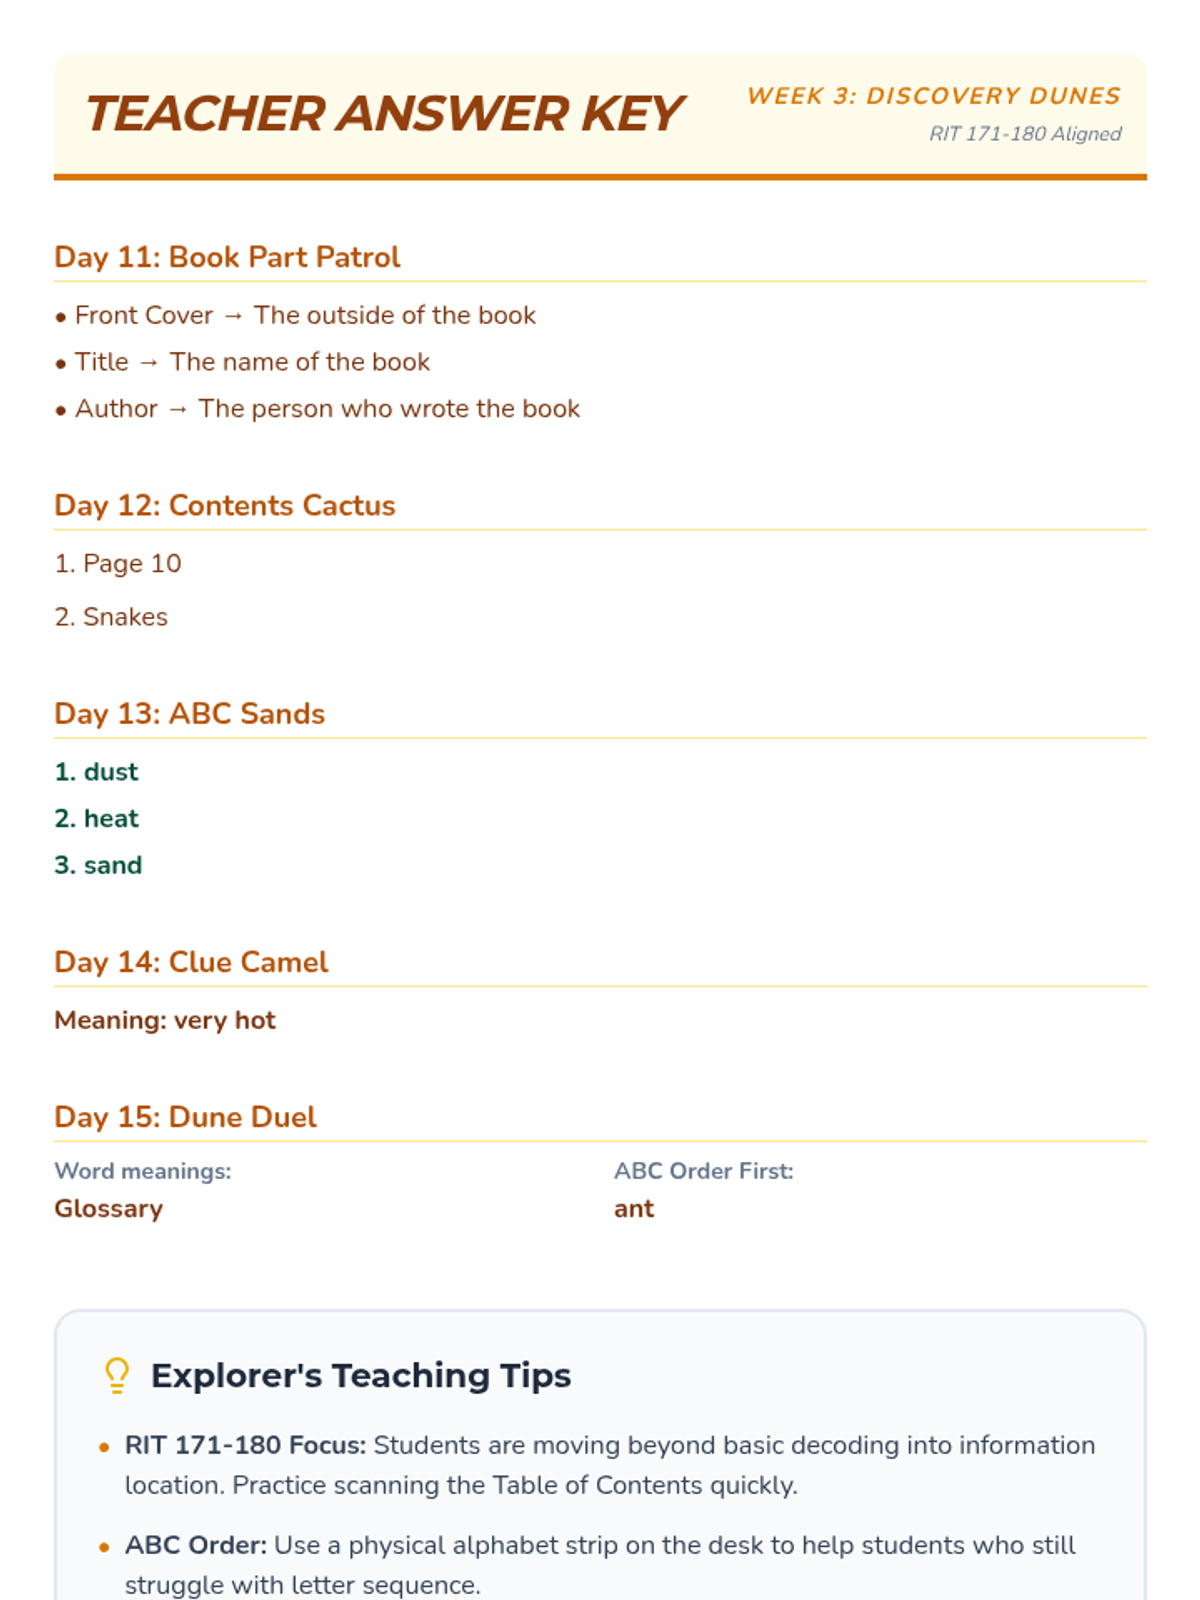The image size is (1200, 1600).
Task: Select the Front Cover answer line
Action: (x=305, y=315)
